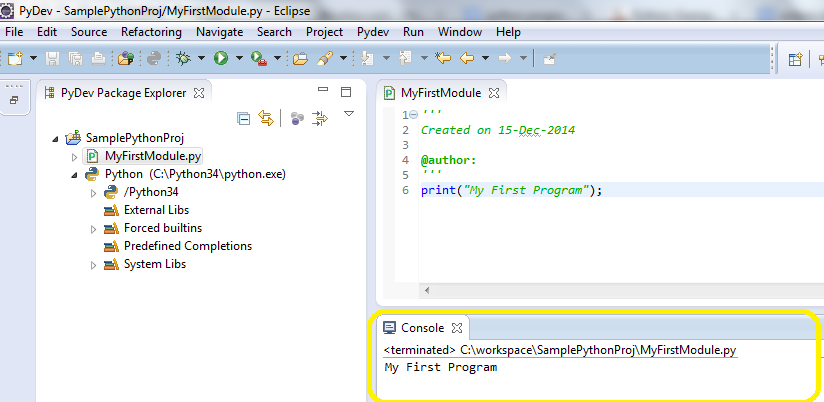Click the Next Annotation toolbar icon
The height and width of the screenshot is (402, 824).
click(367, 58)
